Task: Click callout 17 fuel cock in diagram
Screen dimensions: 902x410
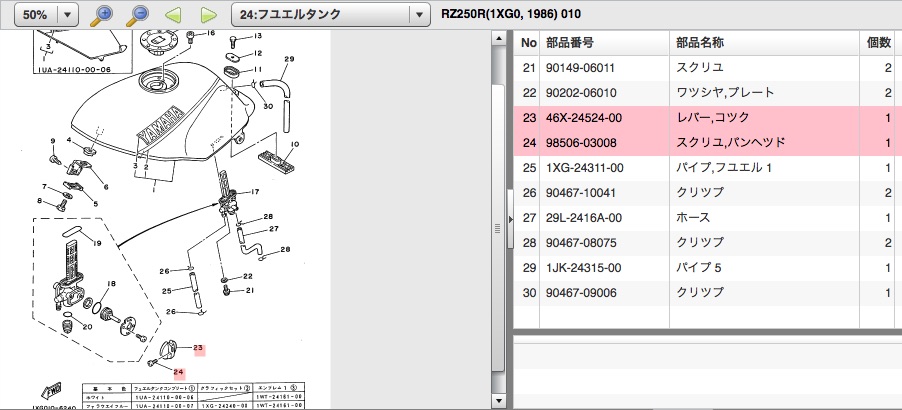Action: [256, 191]
